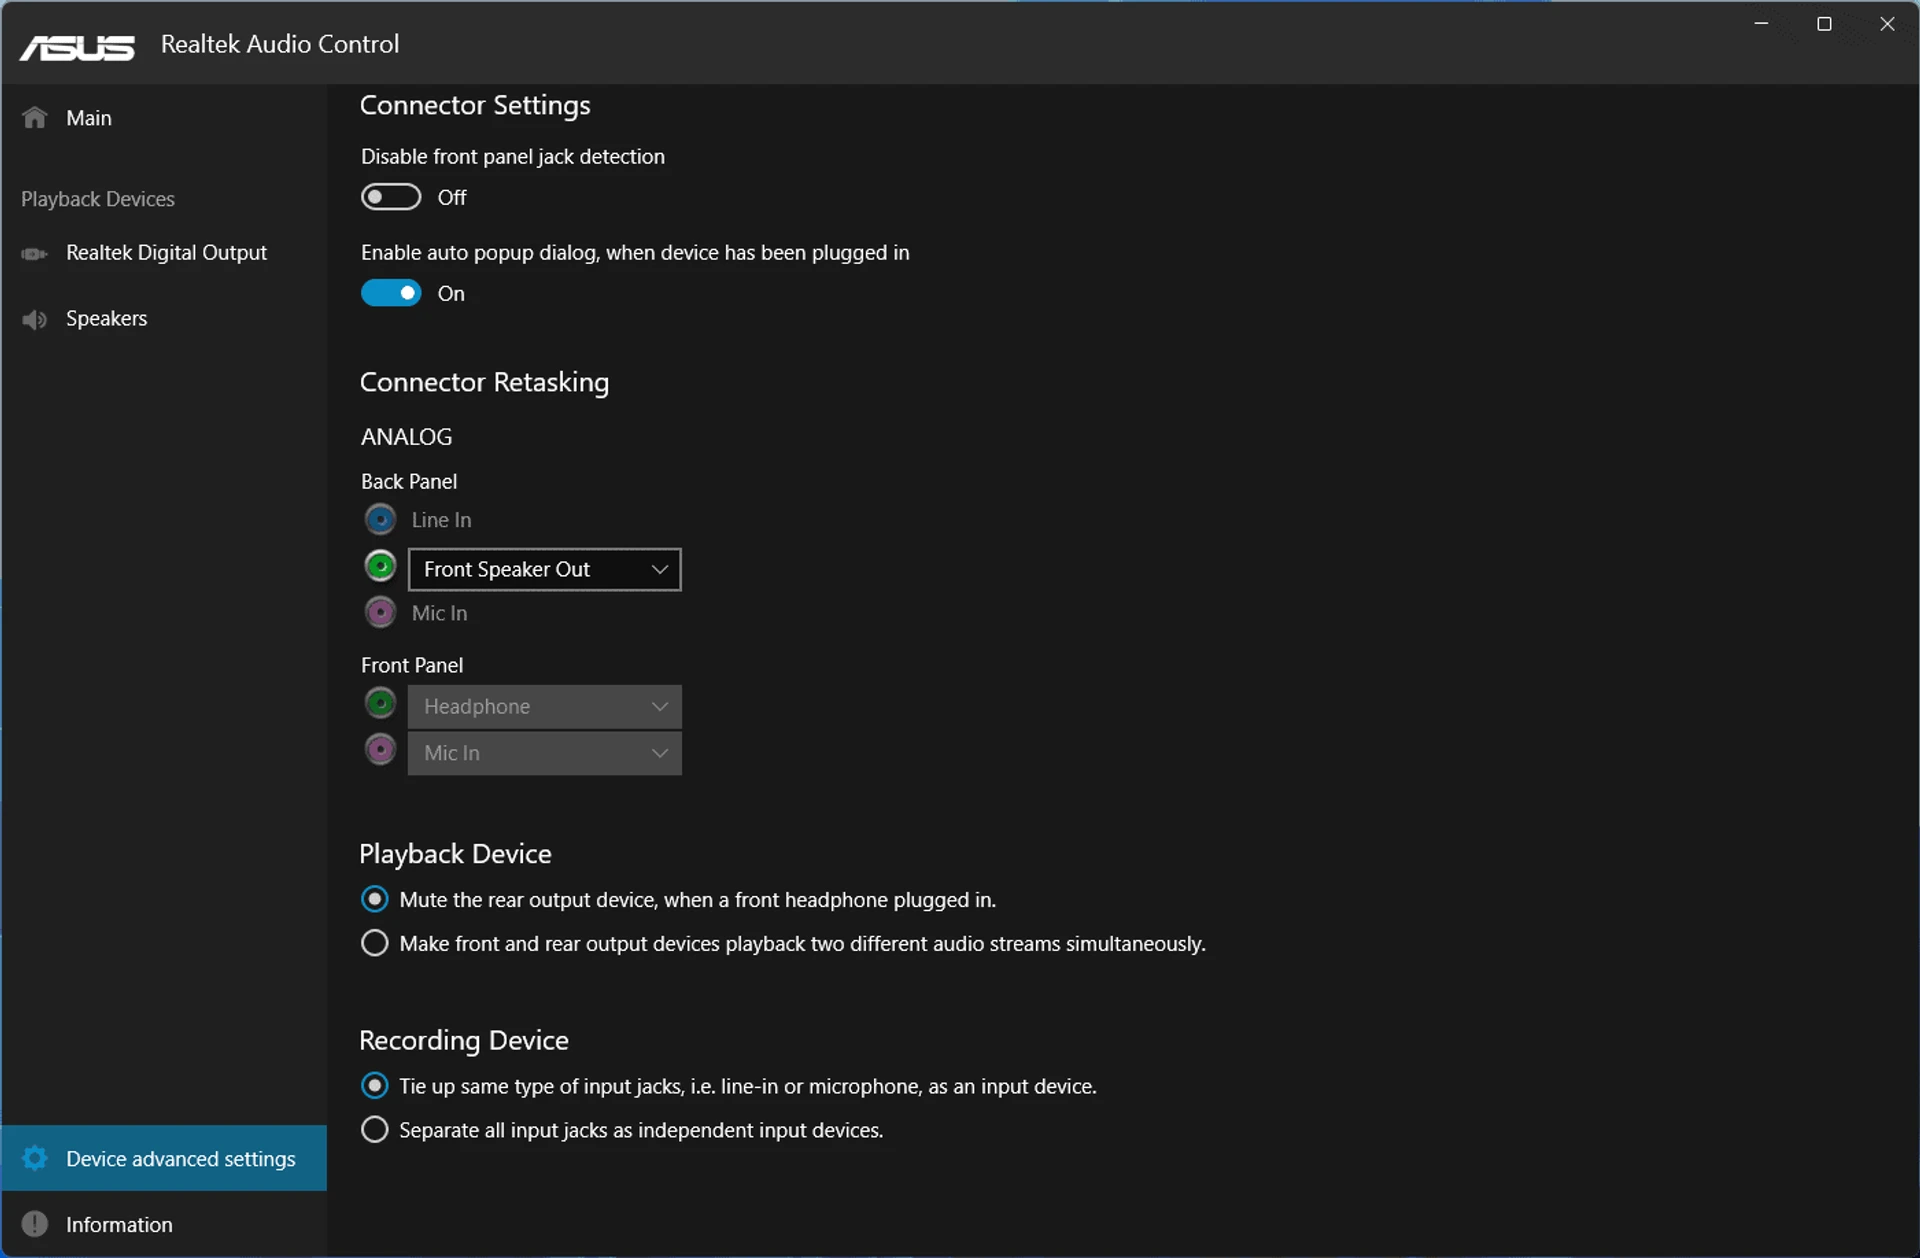Click the Connector Settings heading
The image size is (1920, 1258).
[x=475, y=105]
